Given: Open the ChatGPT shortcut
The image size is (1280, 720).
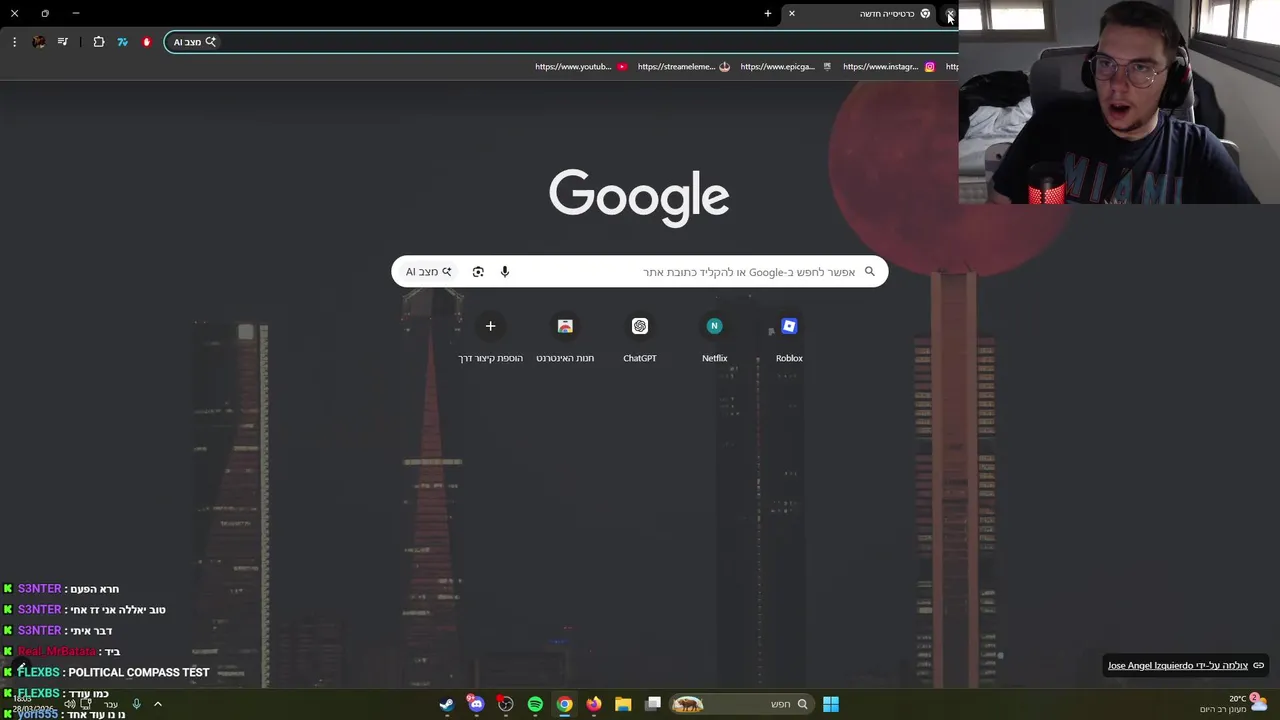Looking at the screenshot, I should (x=640, y=339).
